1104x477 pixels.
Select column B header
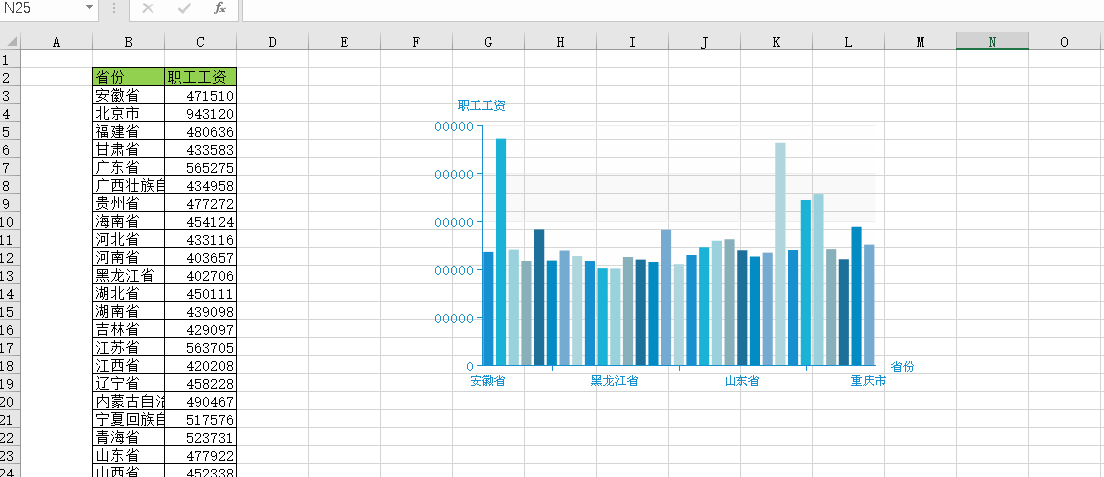coord(128,42)
